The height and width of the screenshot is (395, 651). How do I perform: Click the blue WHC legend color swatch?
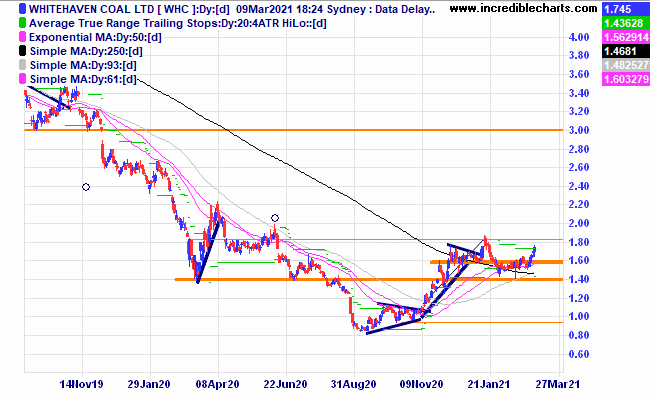[22, 9]
